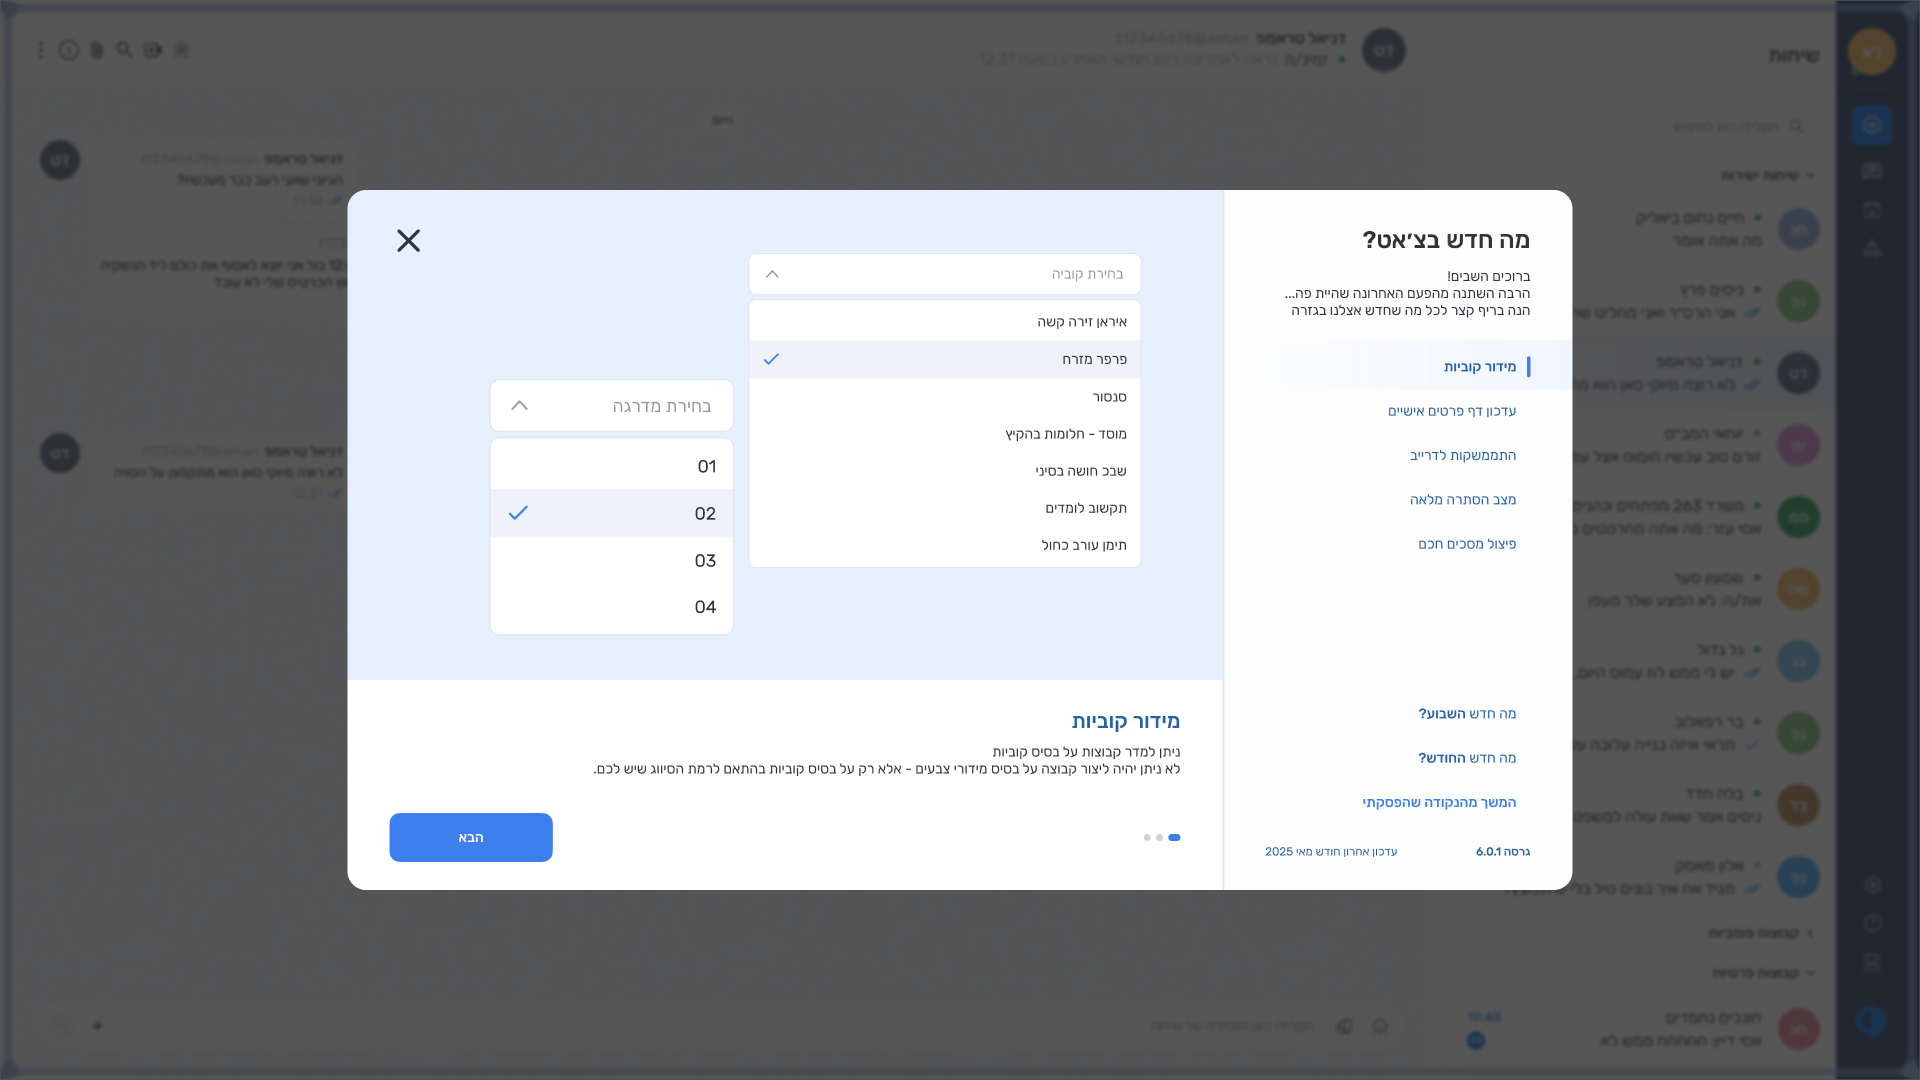Close the 'What's new' dialog with X
The height and width of the screenshot is (1080, 1920).
point(408,240)
